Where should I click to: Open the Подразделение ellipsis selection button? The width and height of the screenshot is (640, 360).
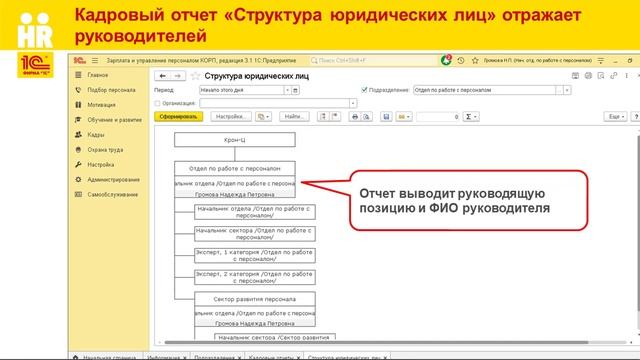560,90
